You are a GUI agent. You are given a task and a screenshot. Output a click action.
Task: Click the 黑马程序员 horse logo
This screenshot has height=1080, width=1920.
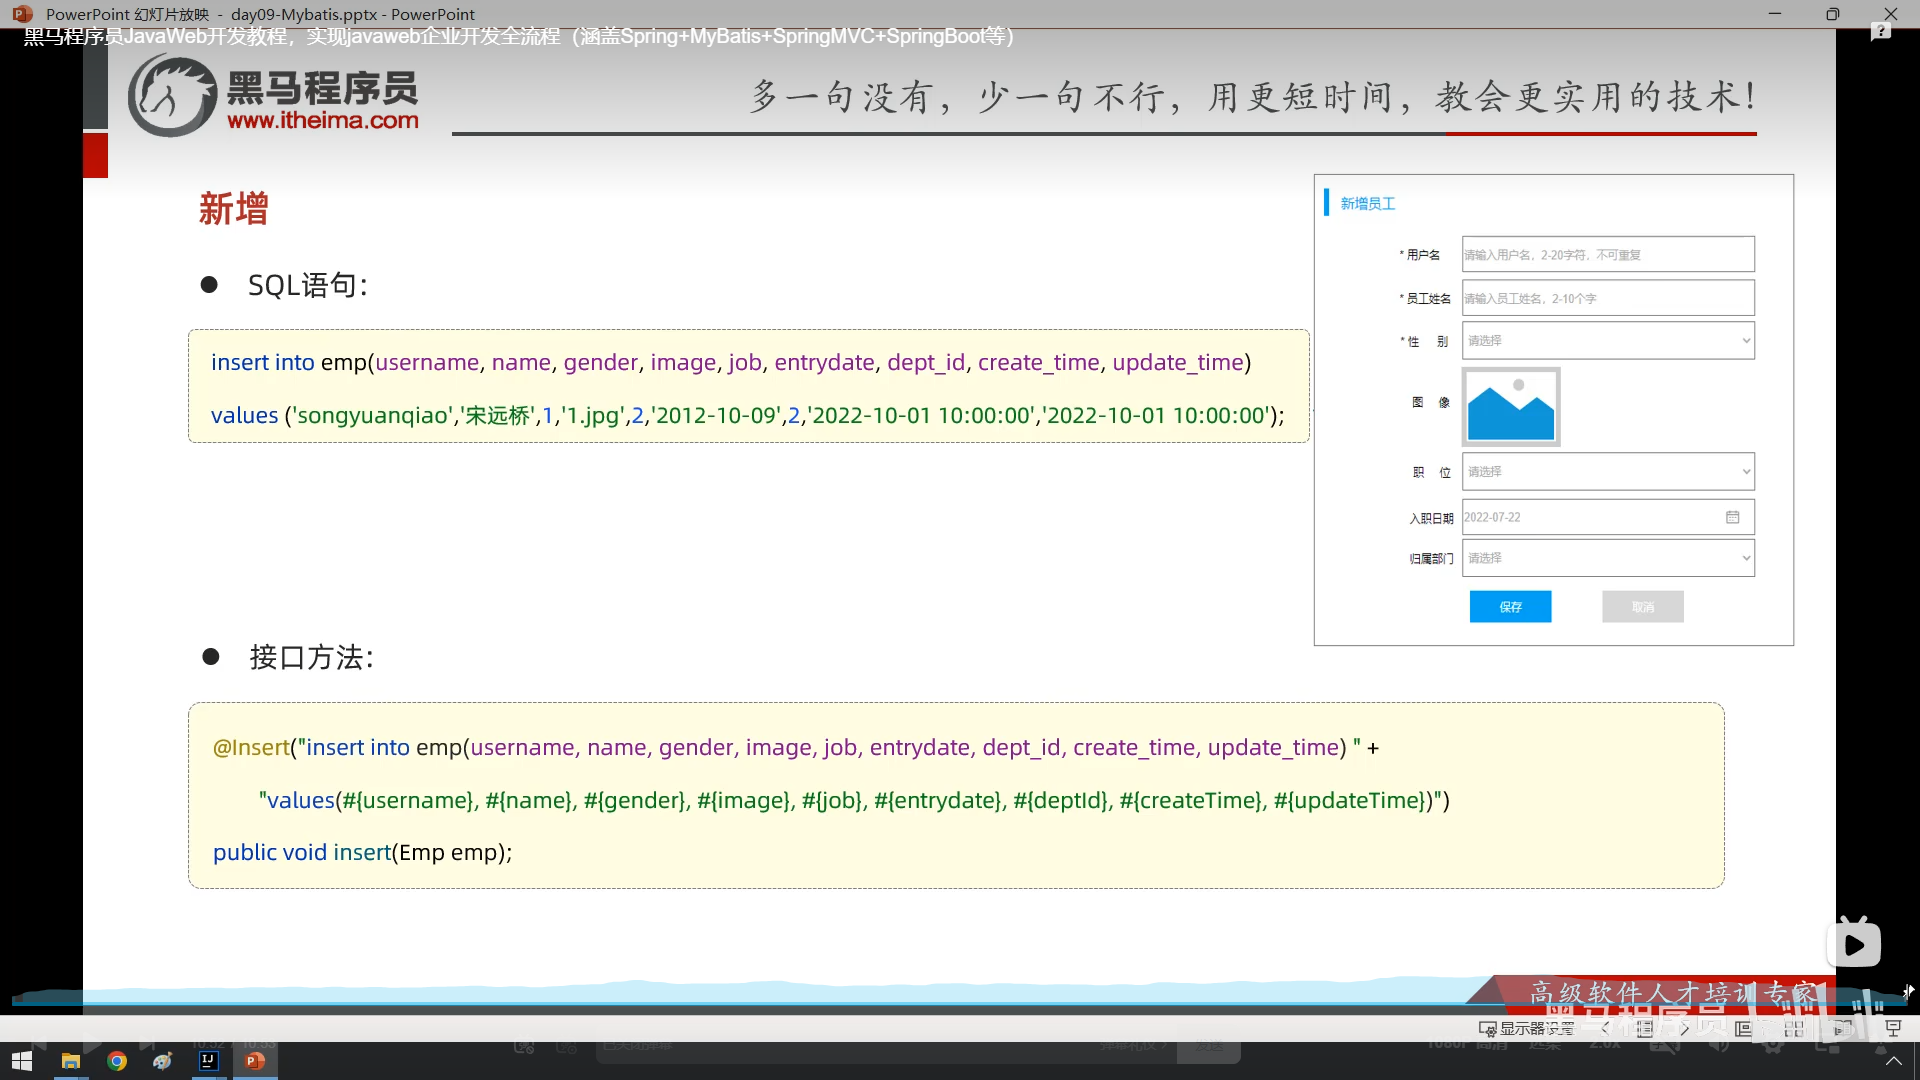(172, 95)
